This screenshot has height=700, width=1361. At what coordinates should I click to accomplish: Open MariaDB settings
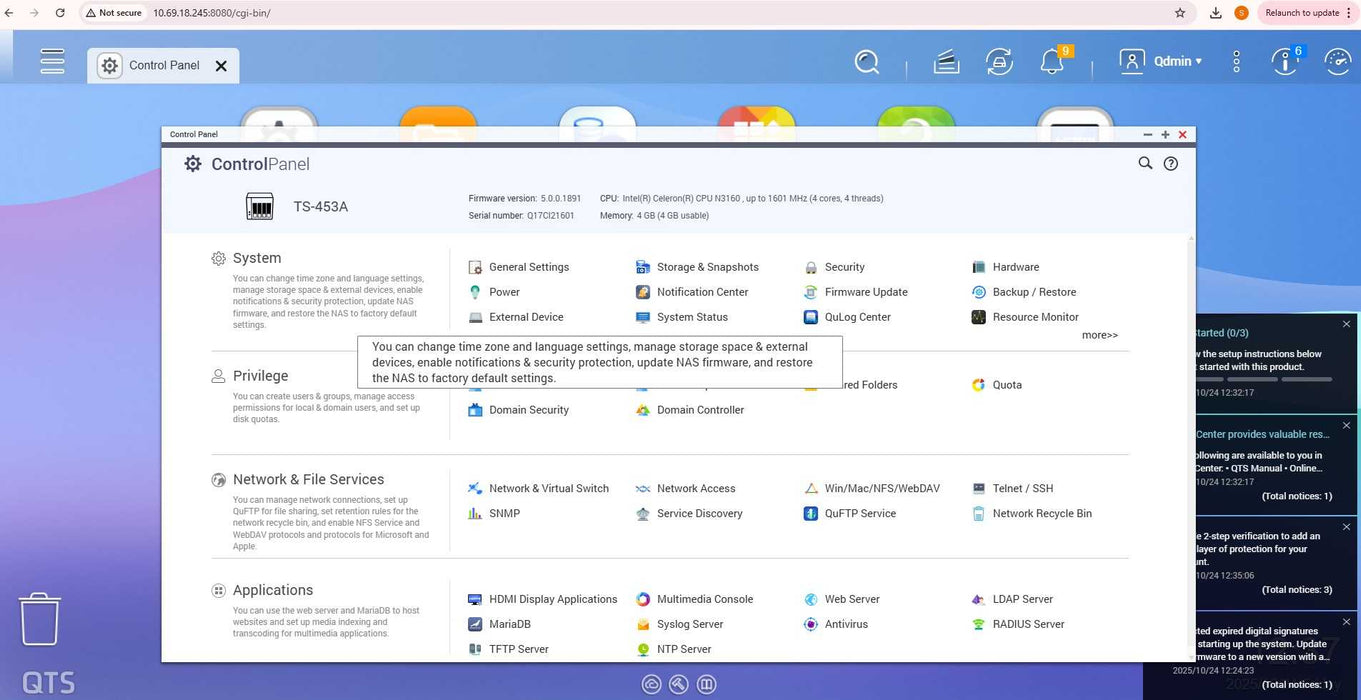(x=500, y=625)
